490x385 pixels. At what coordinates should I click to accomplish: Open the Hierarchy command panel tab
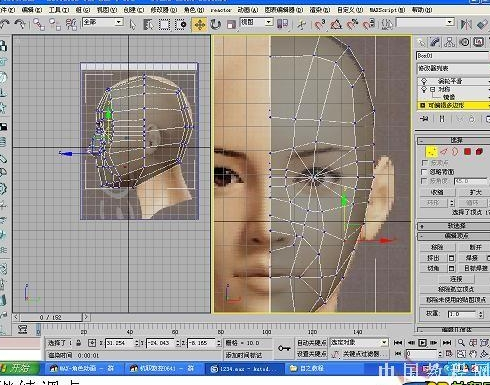pyautogui.click(x=449, y=42)
